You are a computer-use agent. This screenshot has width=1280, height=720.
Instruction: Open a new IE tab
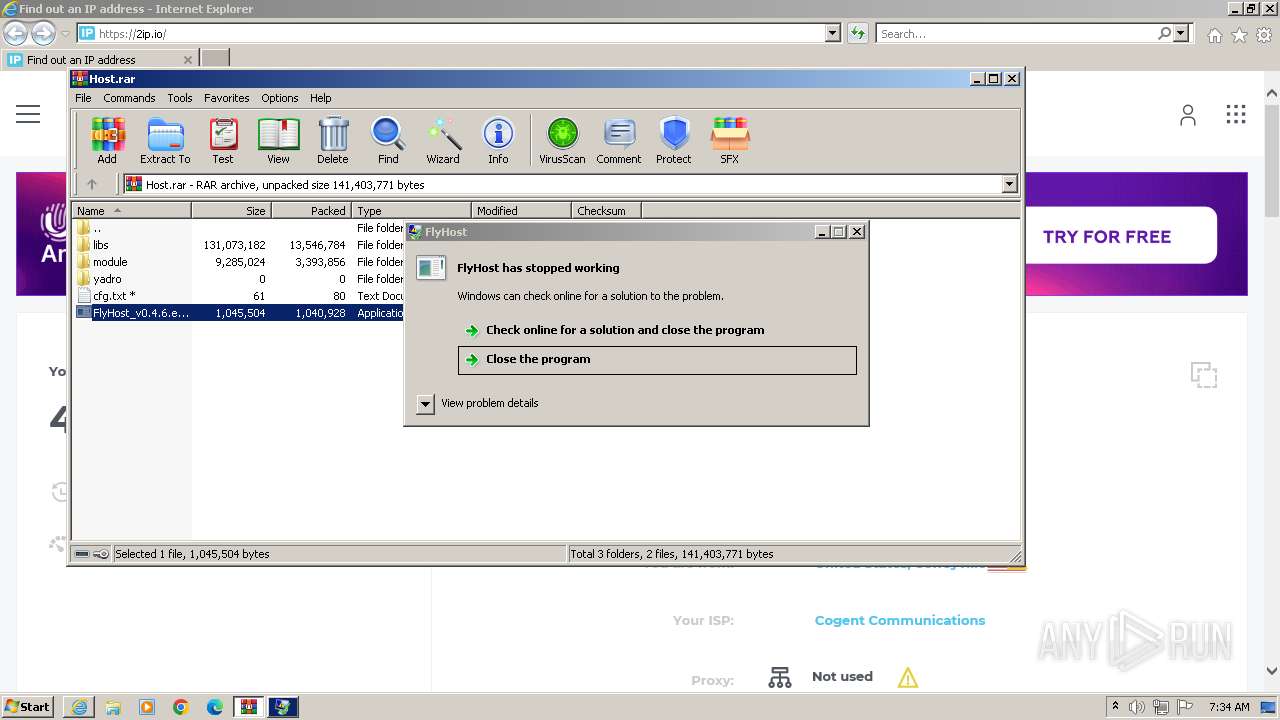coord(215,59)
